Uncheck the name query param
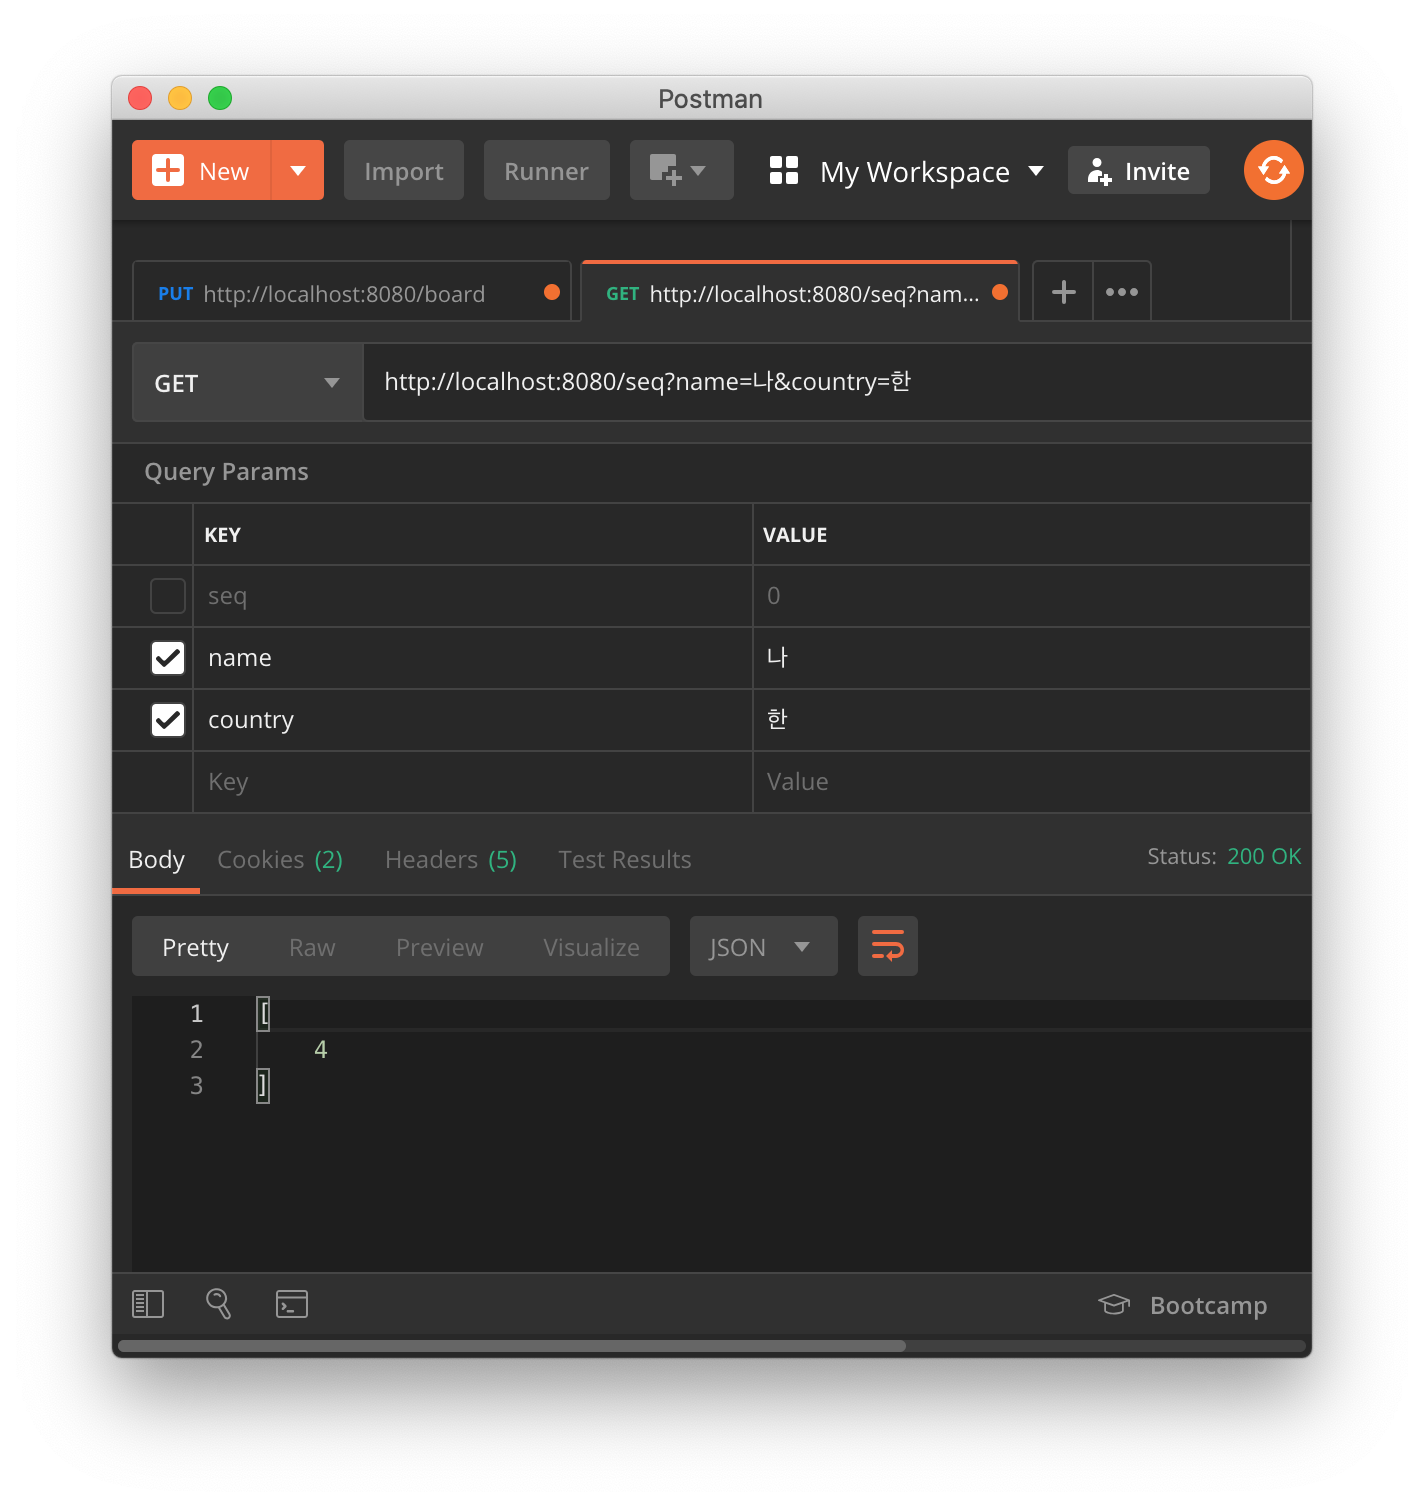 point(168,658)
